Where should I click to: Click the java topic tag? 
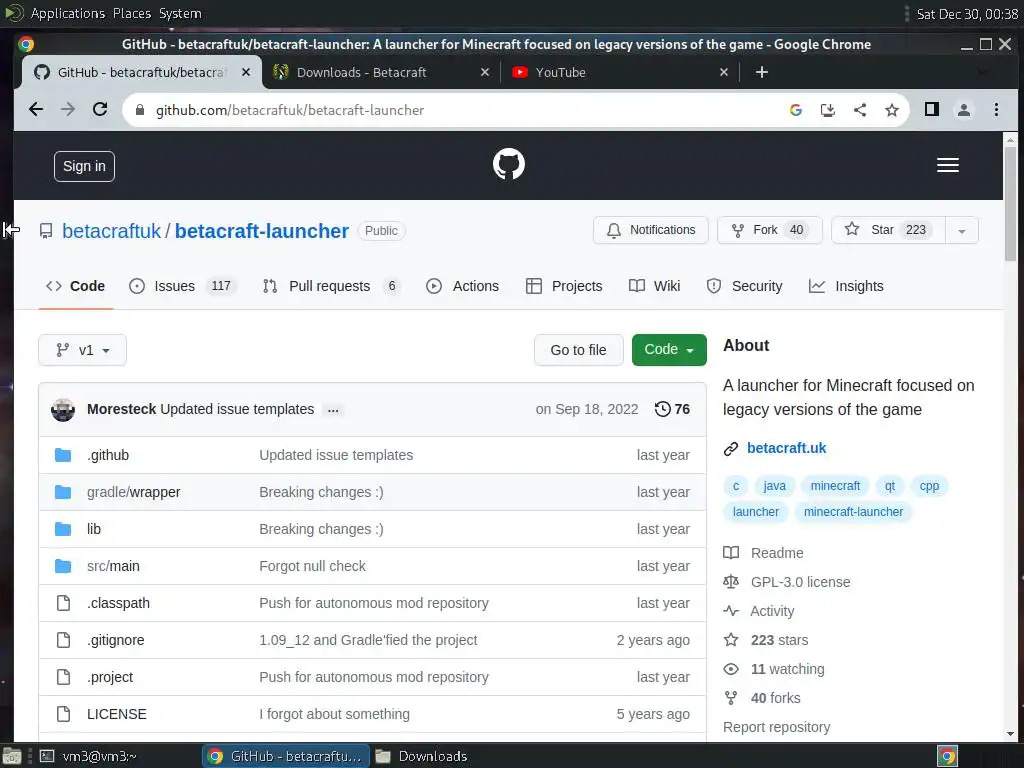(775, 486)
